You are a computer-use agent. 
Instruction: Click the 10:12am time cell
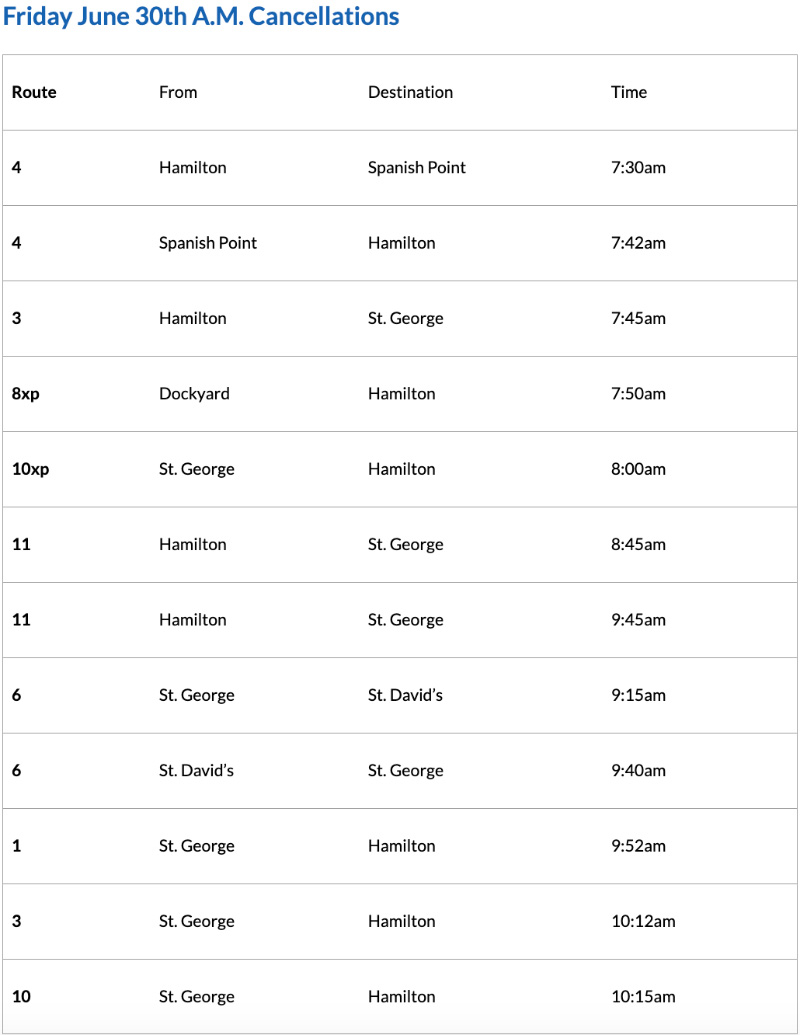[x=643, y=921]
